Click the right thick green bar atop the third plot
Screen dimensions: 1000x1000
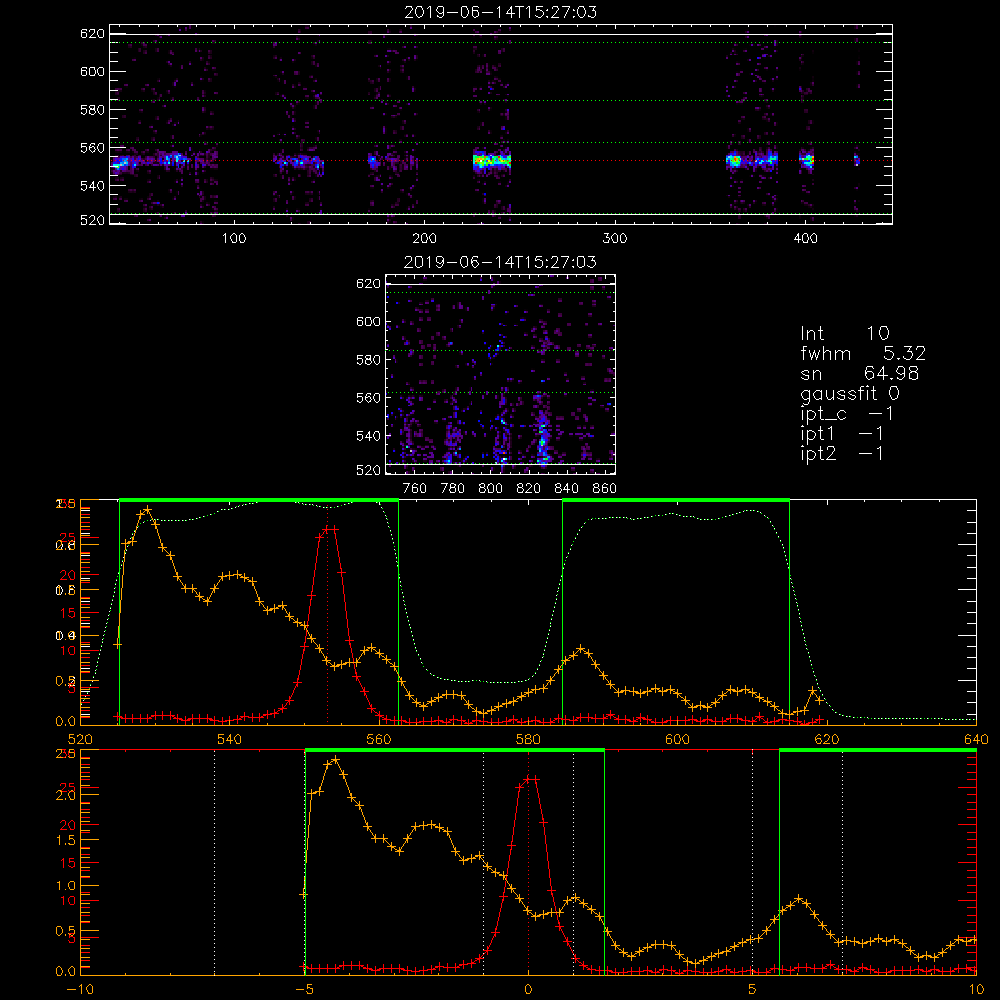click(x=676, y=501)
